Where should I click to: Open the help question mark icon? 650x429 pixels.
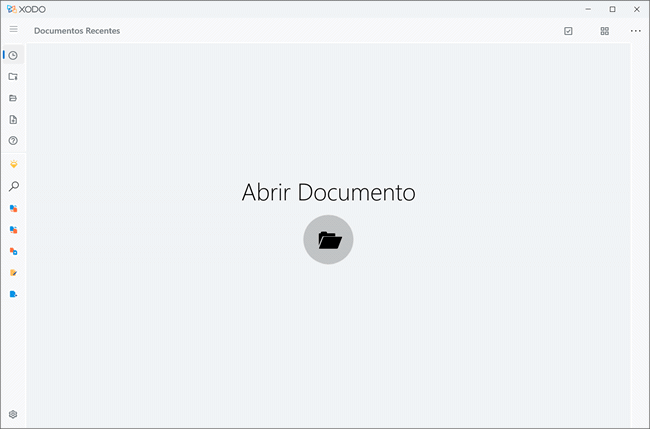(x=13, y=141)
